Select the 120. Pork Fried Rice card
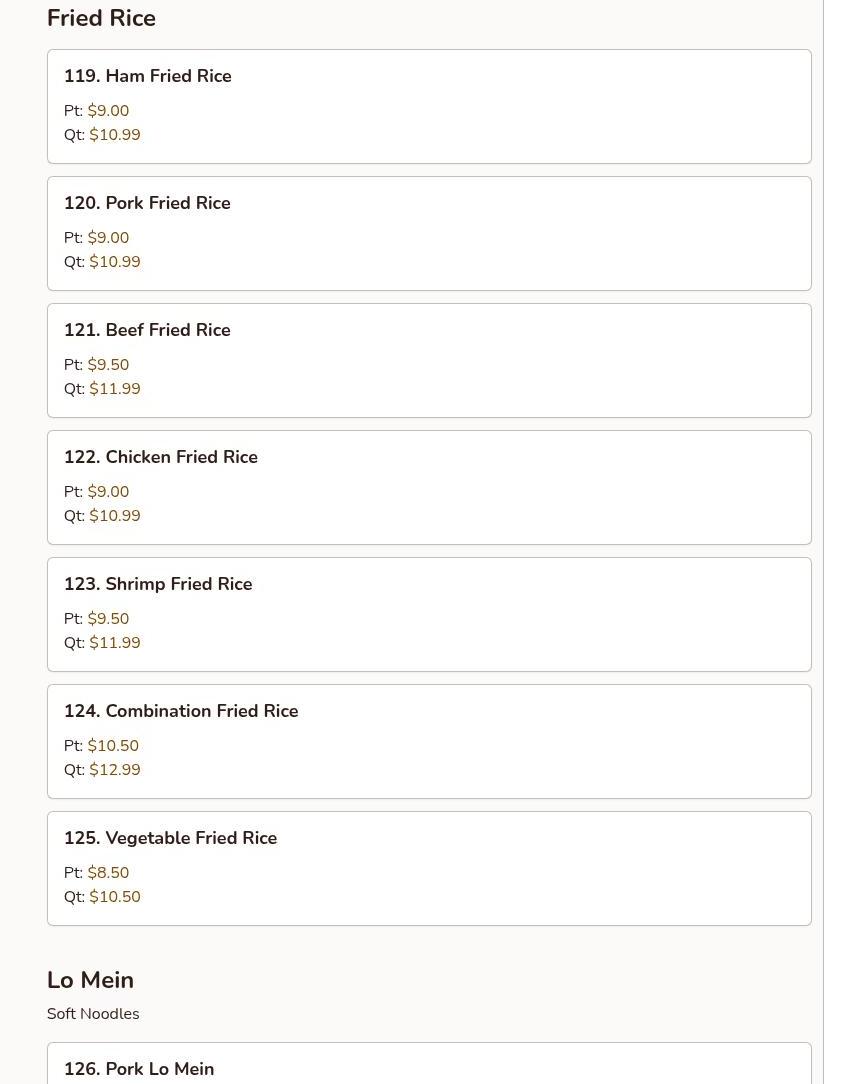The height and width of the screenshot is (1084, 844). pos(429,234)
